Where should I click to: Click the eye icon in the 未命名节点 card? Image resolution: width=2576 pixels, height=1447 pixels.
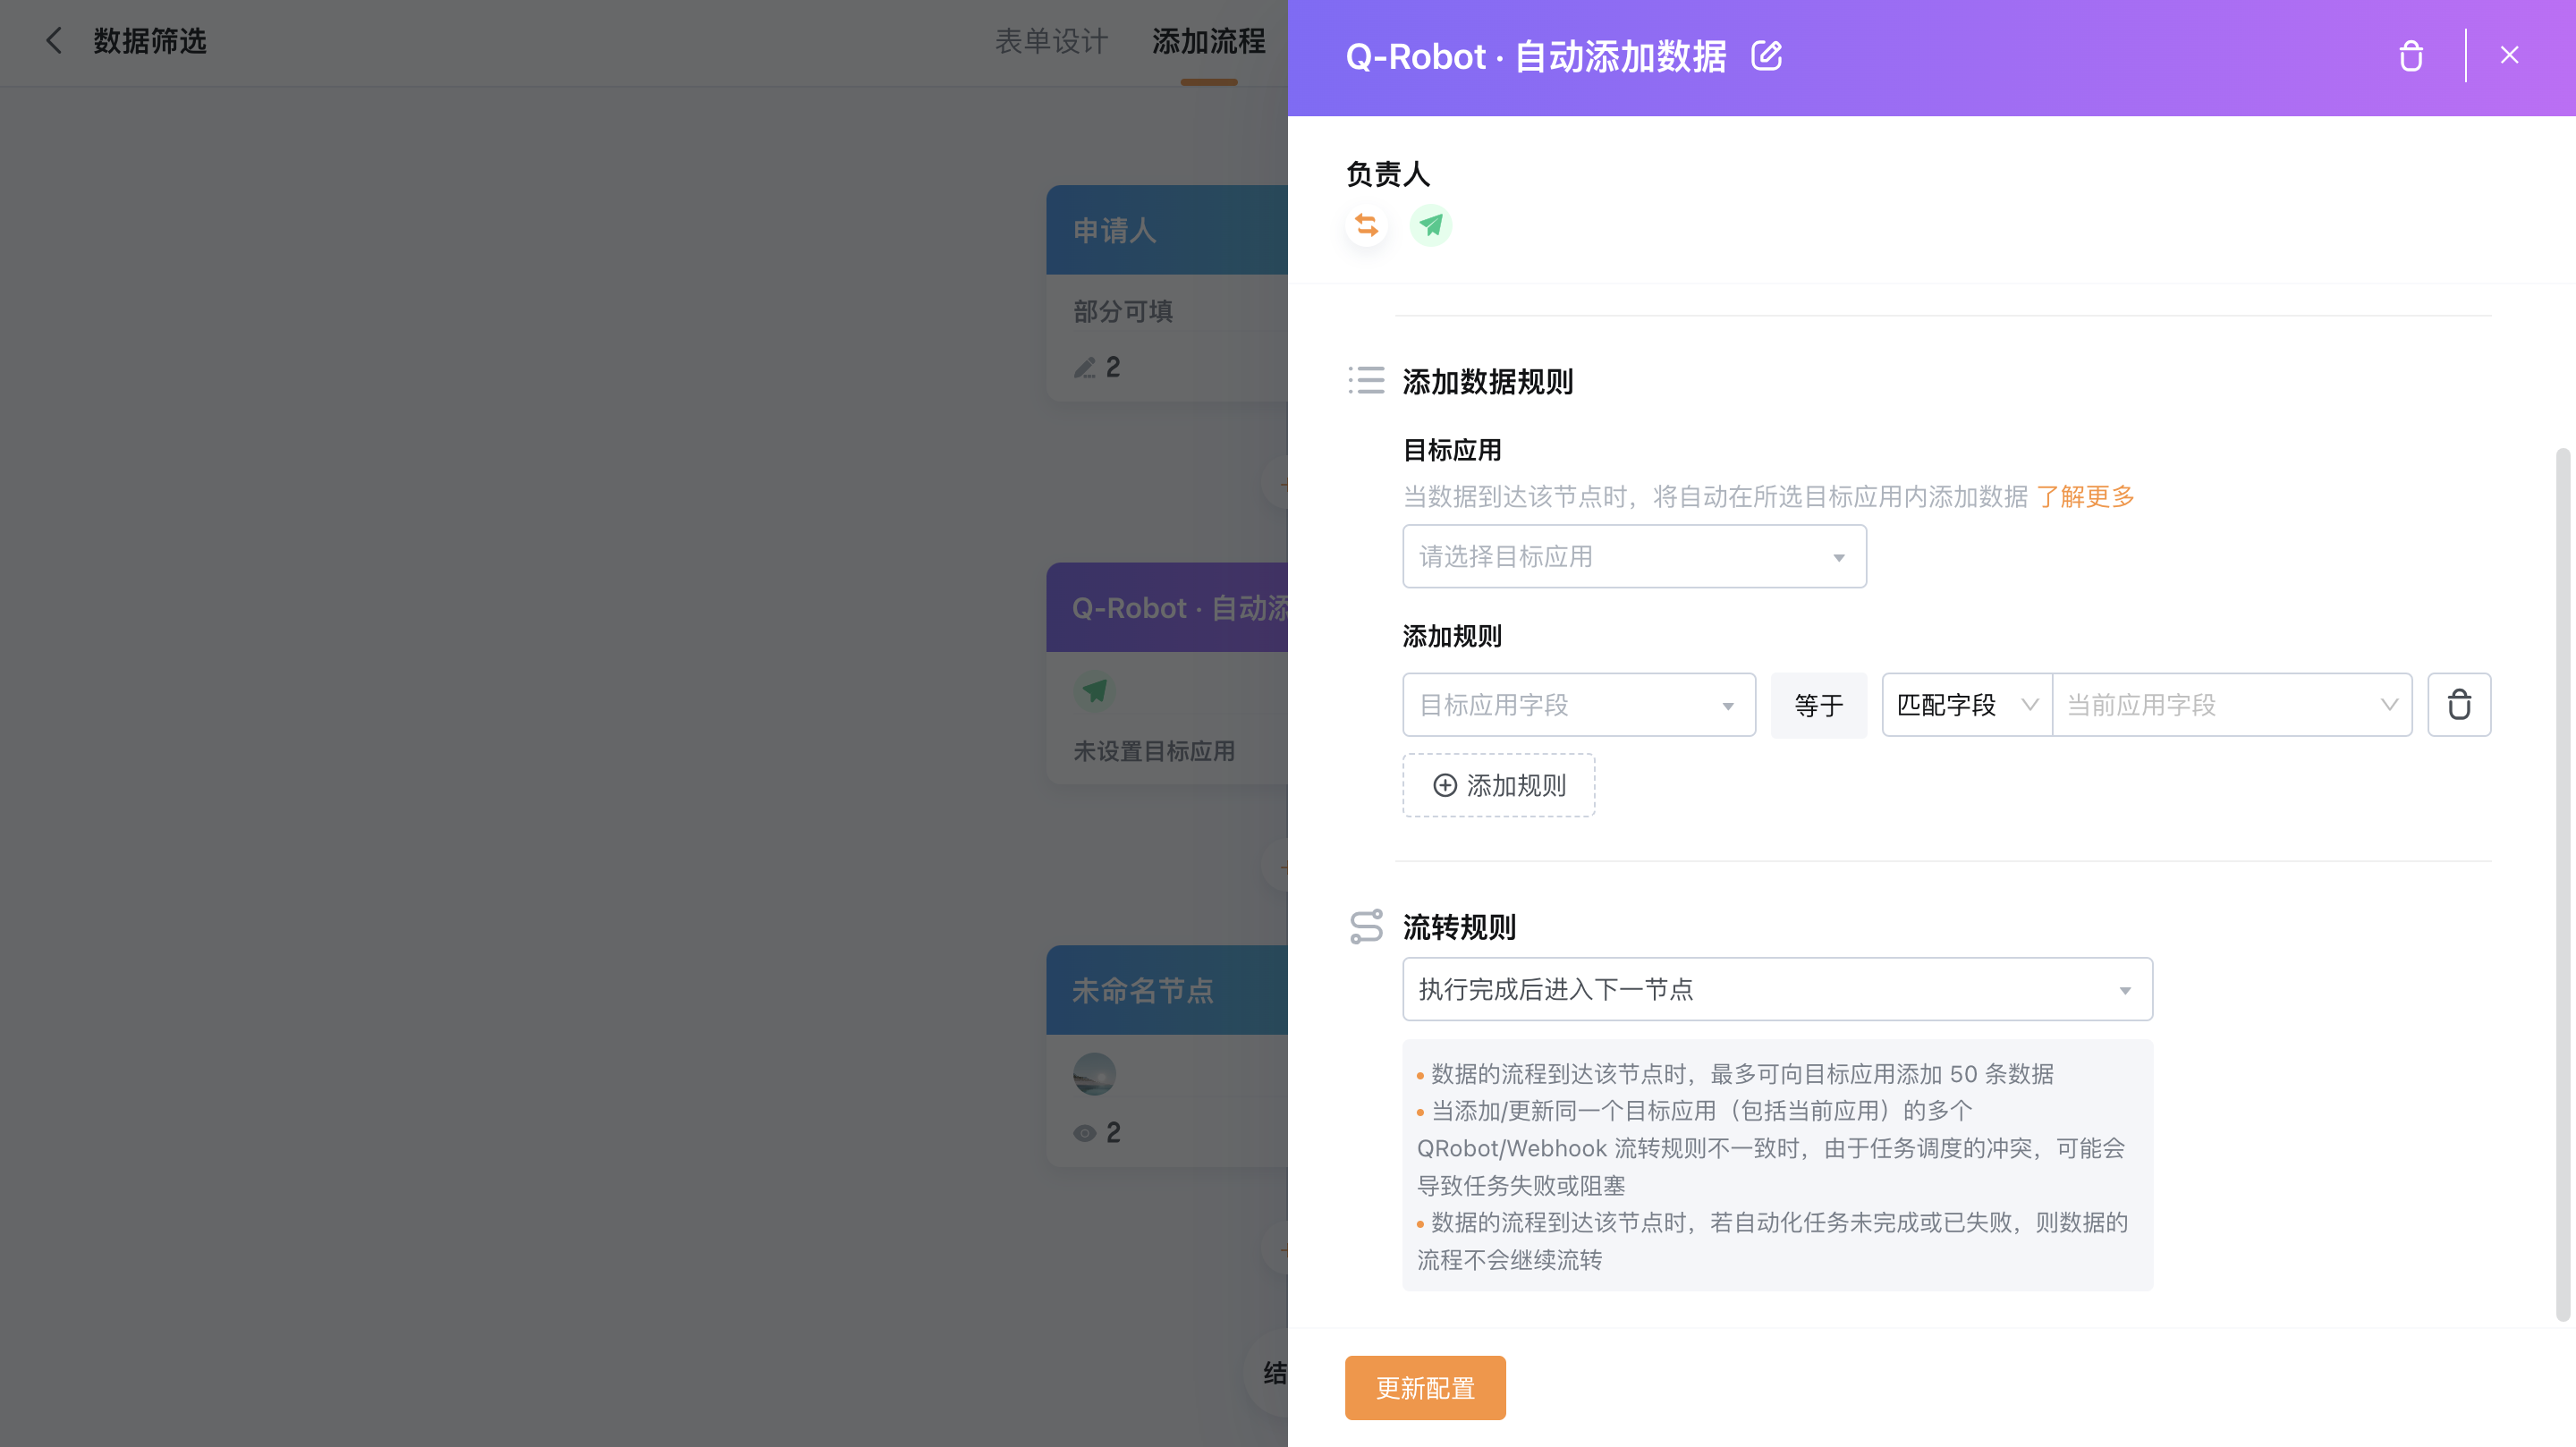(1084, 1133)
